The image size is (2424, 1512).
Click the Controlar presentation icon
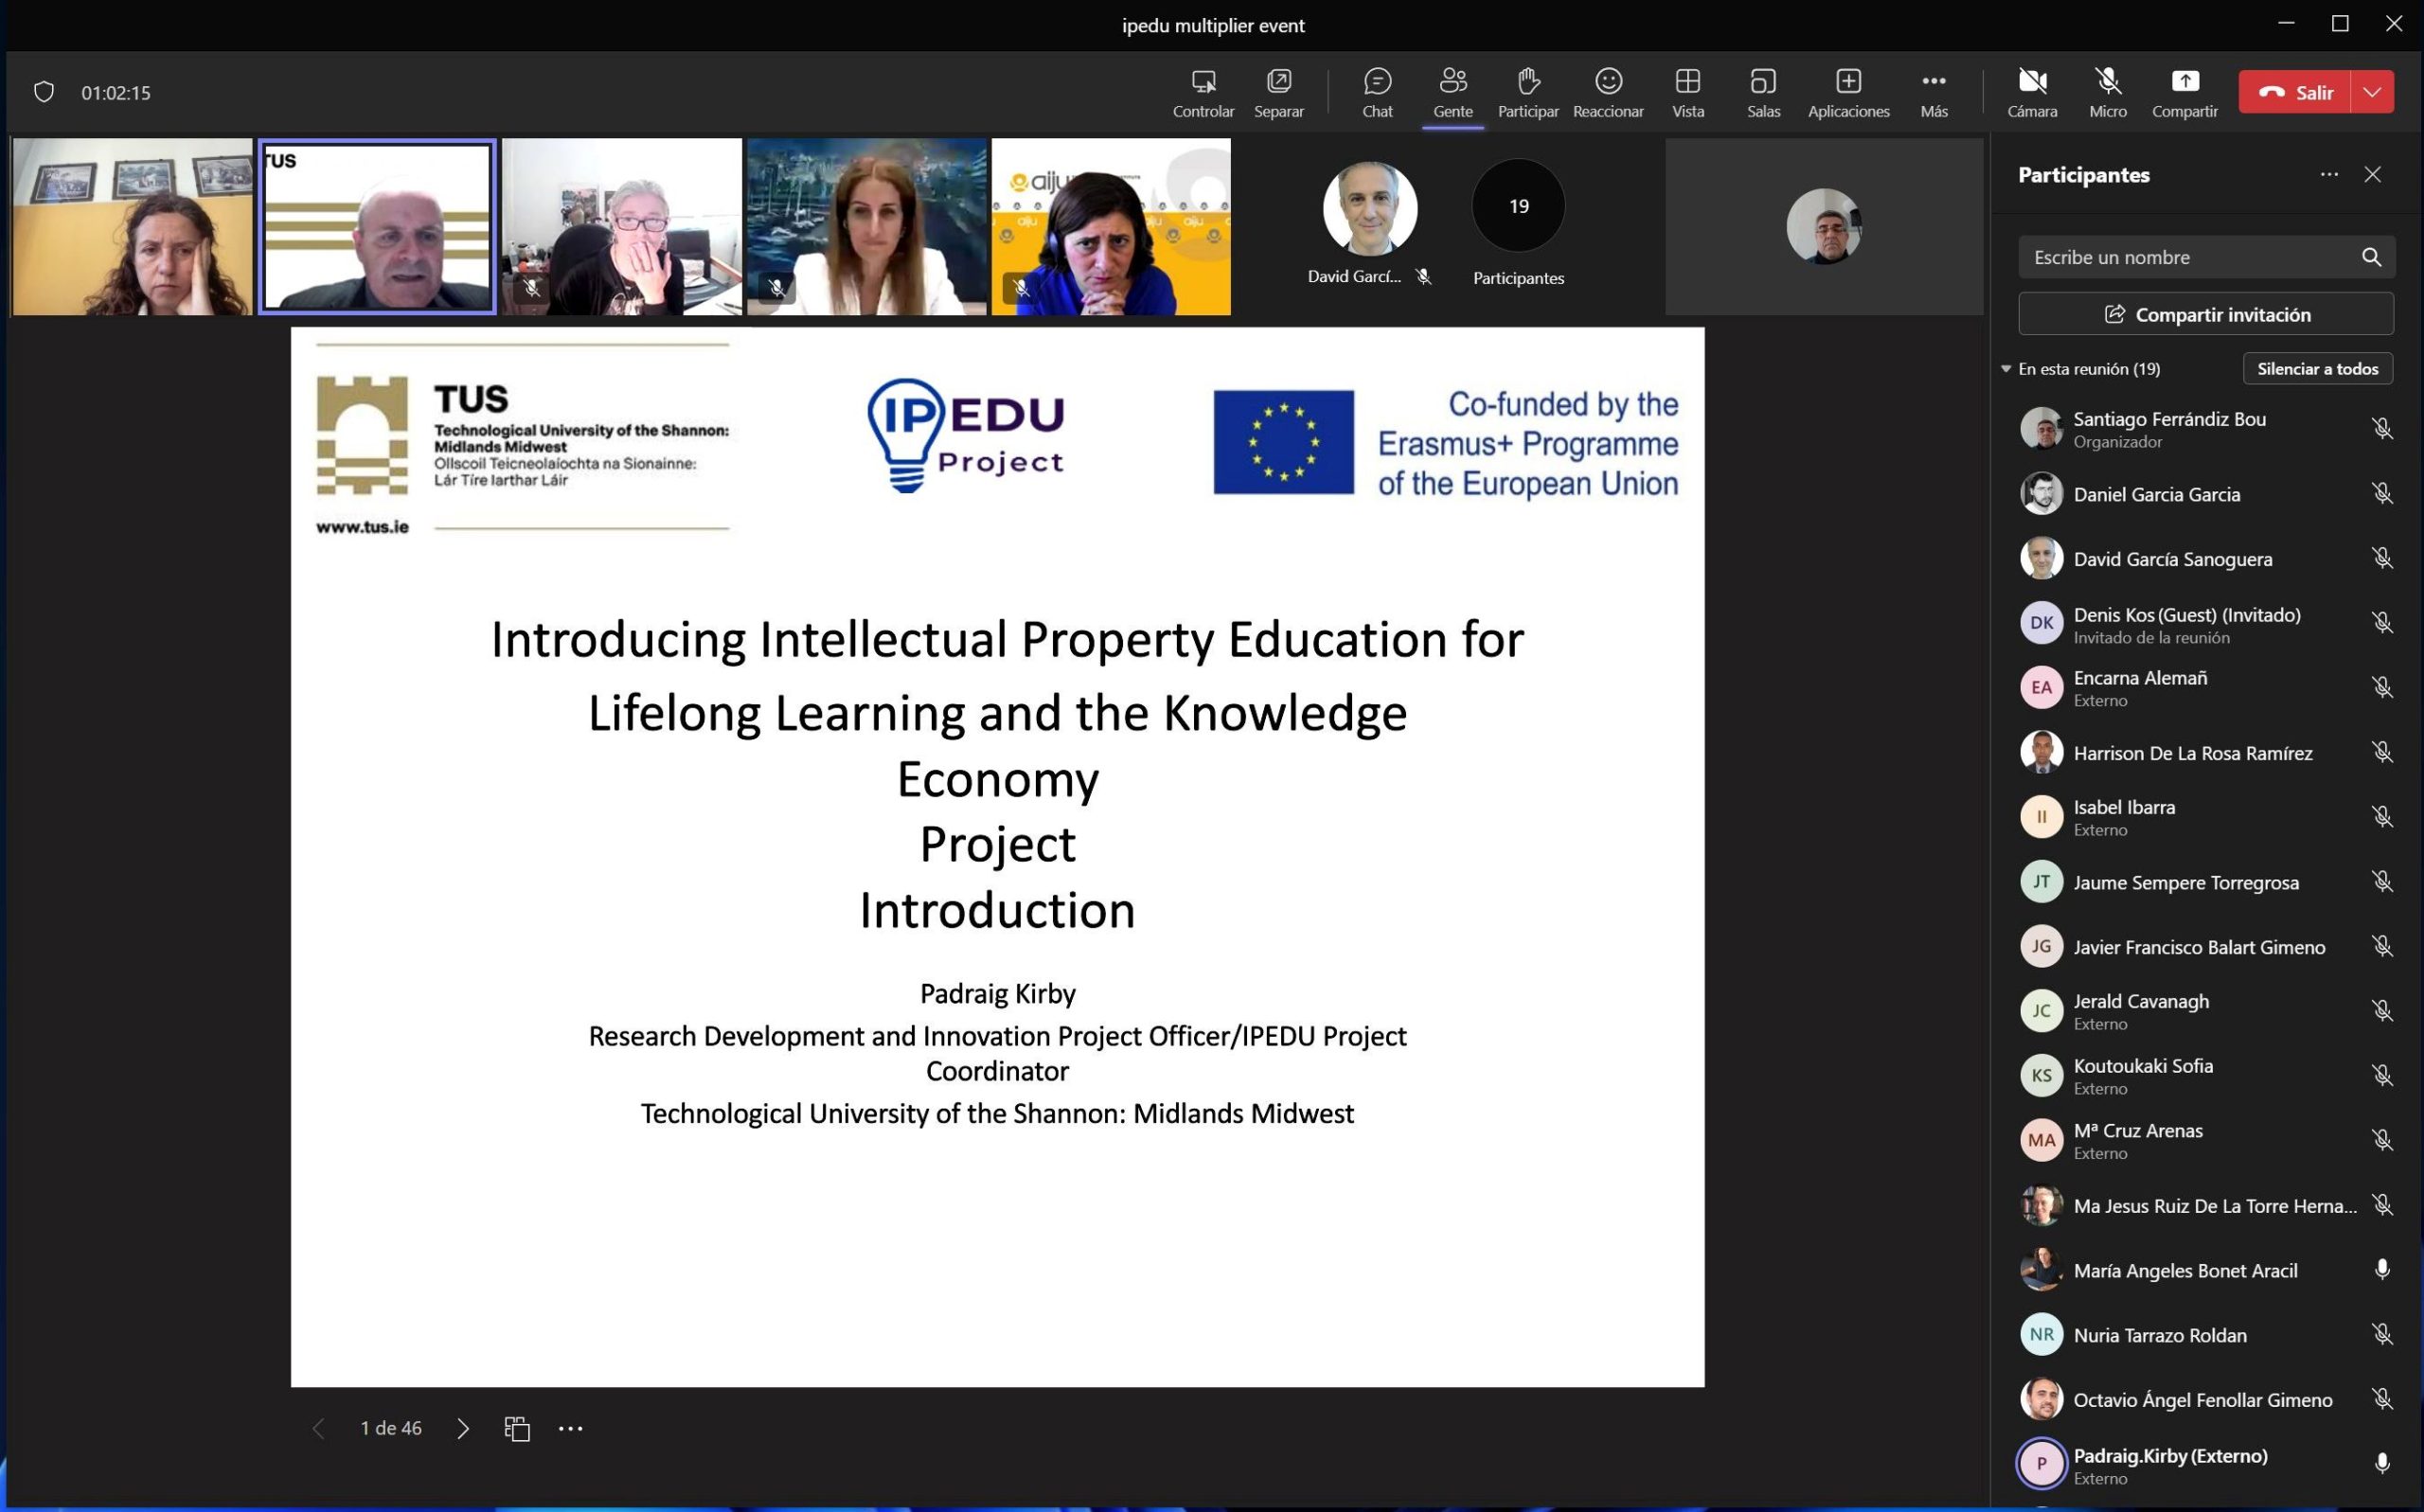pos(1203,92)
